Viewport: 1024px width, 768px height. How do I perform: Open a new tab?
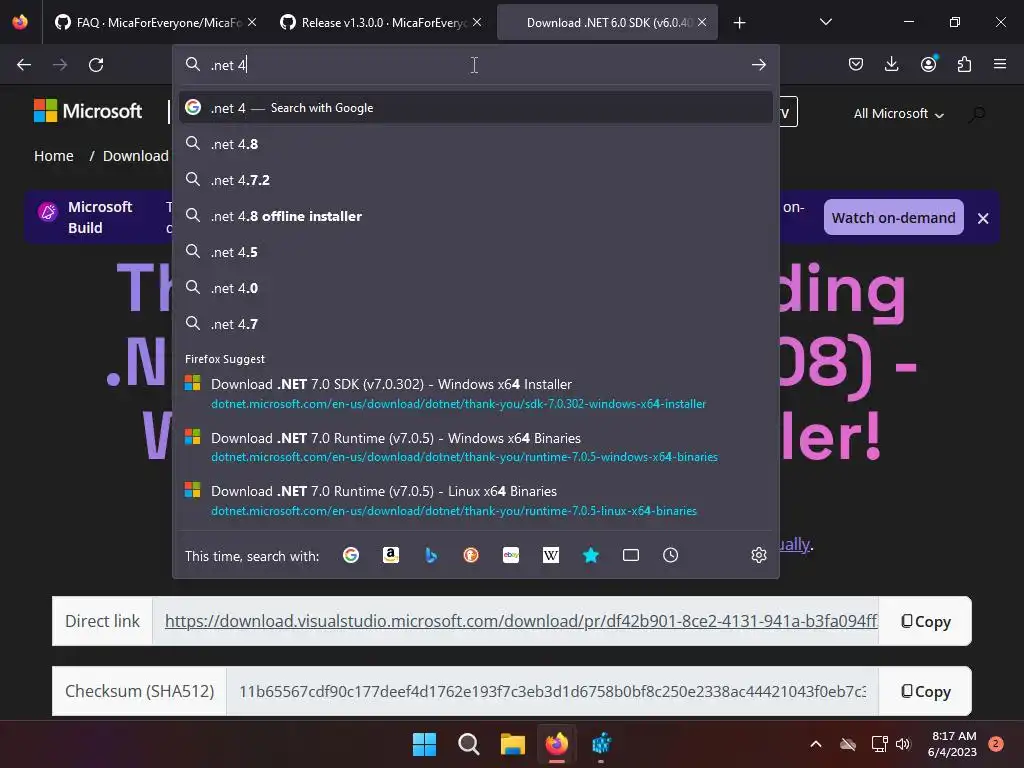(x=739, y=23)
